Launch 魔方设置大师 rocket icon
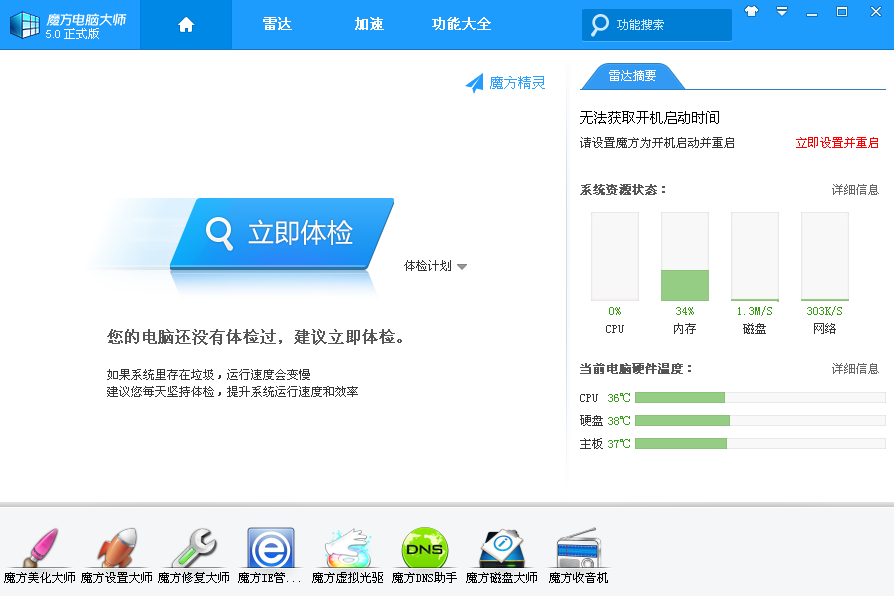This screenshot has height=596, width=894. (116, 549)
